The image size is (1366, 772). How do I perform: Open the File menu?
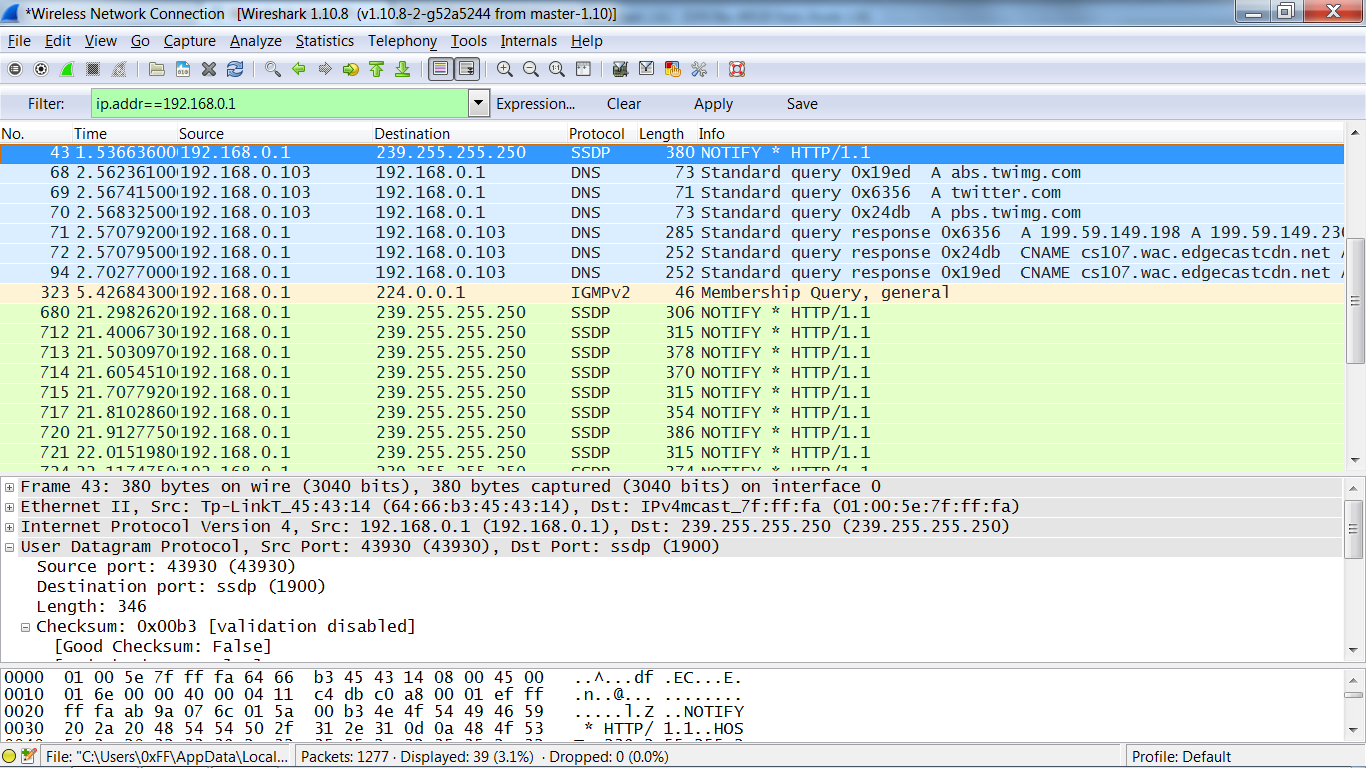(19, 41)
